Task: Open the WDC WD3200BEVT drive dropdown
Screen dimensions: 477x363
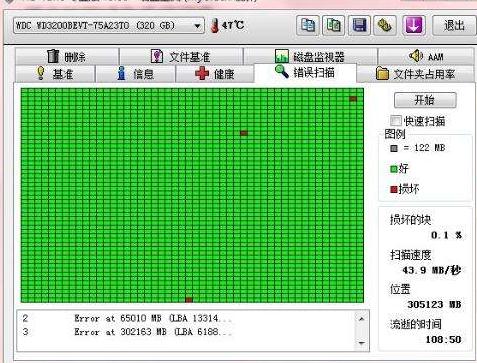Action: coord(109,26)
